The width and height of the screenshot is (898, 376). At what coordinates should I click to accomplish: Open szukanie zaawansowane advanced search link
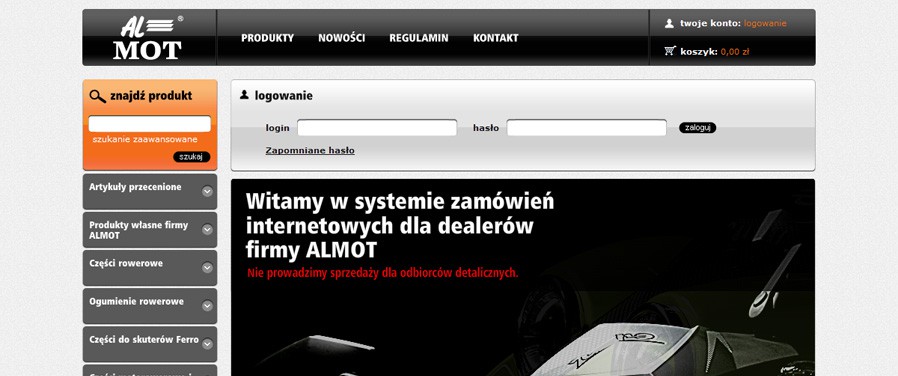pyautogui.click(x=145, y=139)
